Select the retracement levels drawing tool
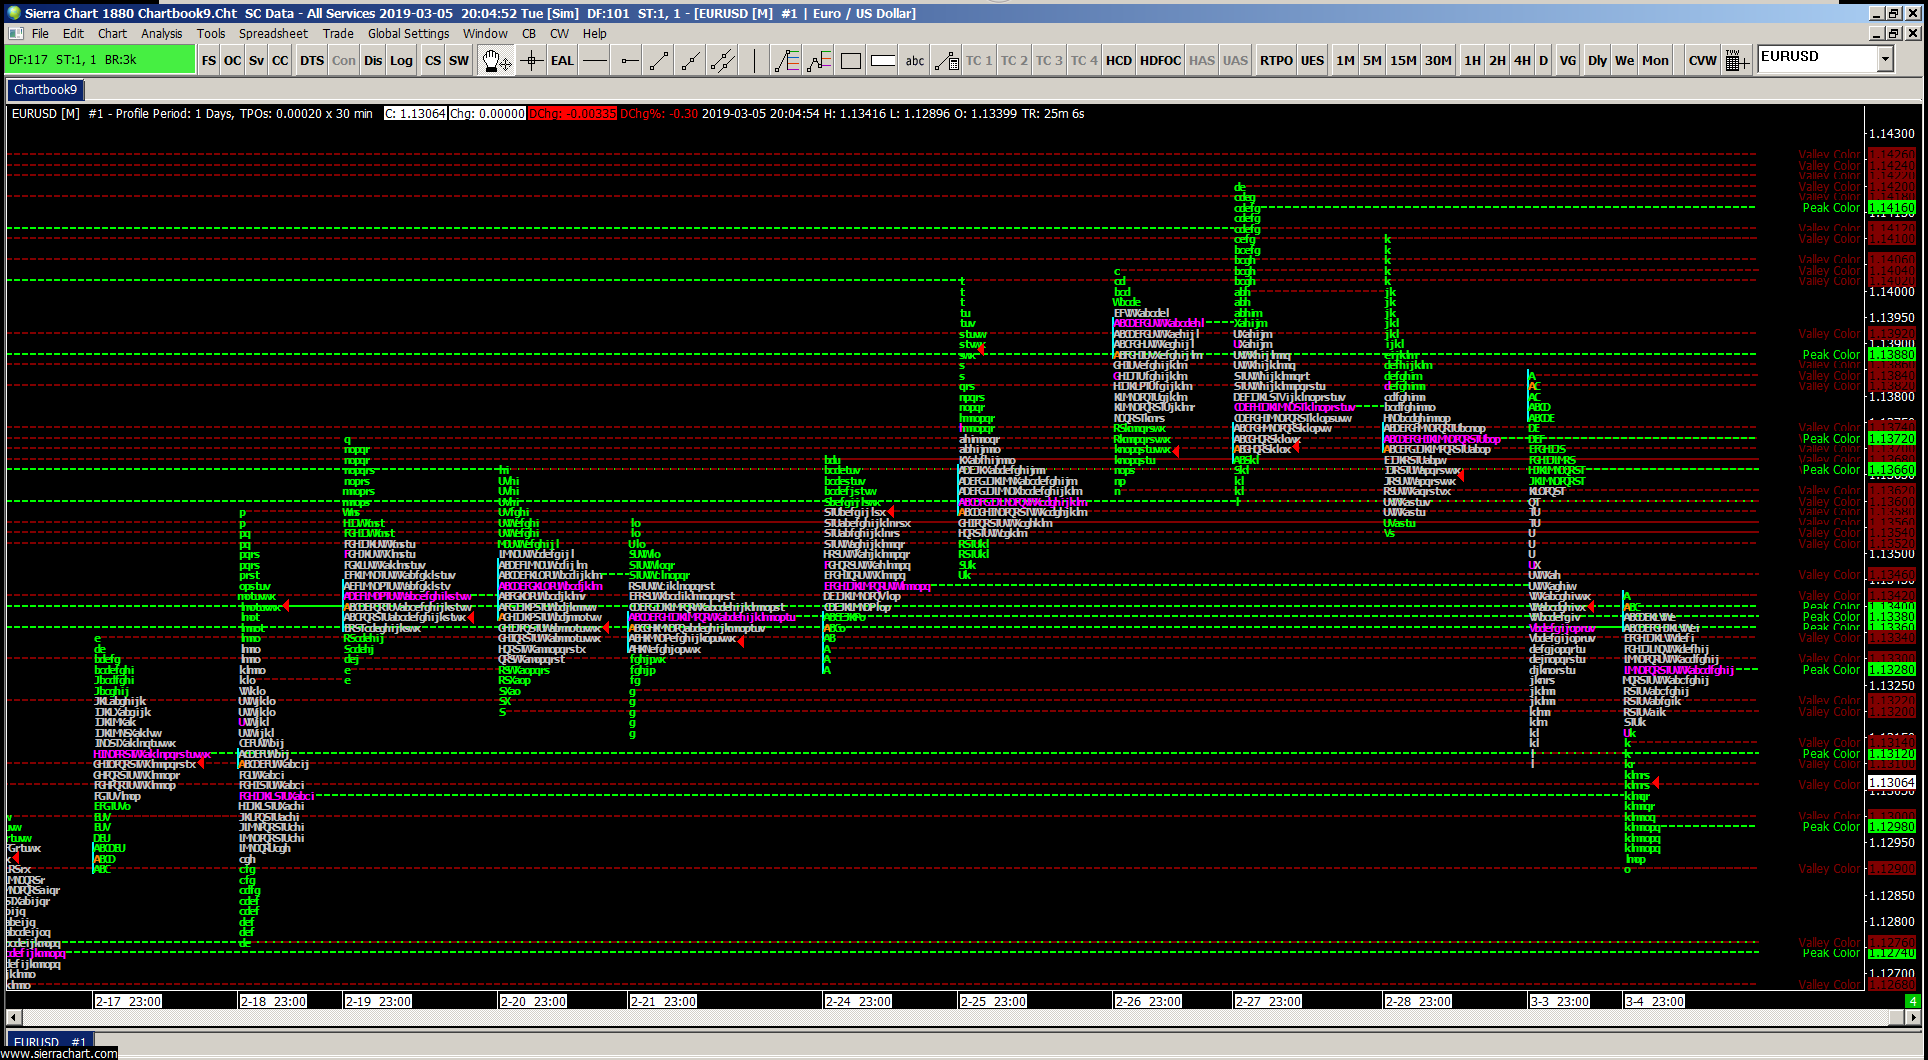The width and height of the screenshot is (1928, 1060). coord(819,61)
